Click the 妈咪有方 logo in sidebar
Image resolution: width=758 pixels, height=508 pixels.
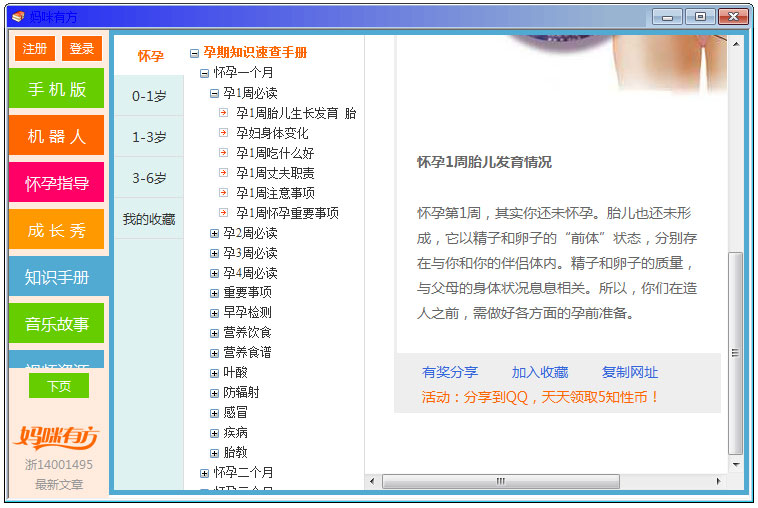pyautogui.click(x=57, y=437)
